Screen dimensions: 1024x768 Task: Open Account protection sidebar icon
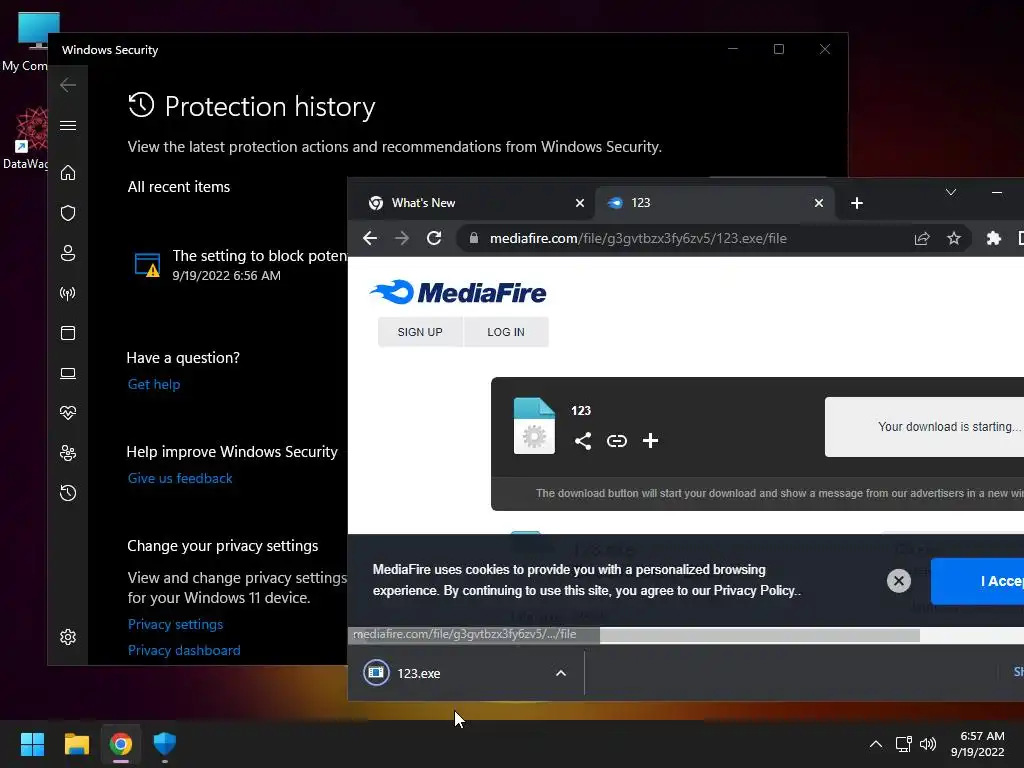[x=68, y=253]
